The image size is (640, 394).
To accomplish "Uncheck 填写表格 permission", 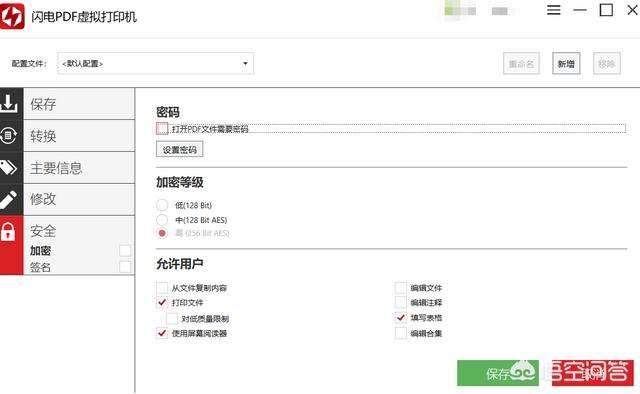I will point(401,317).
